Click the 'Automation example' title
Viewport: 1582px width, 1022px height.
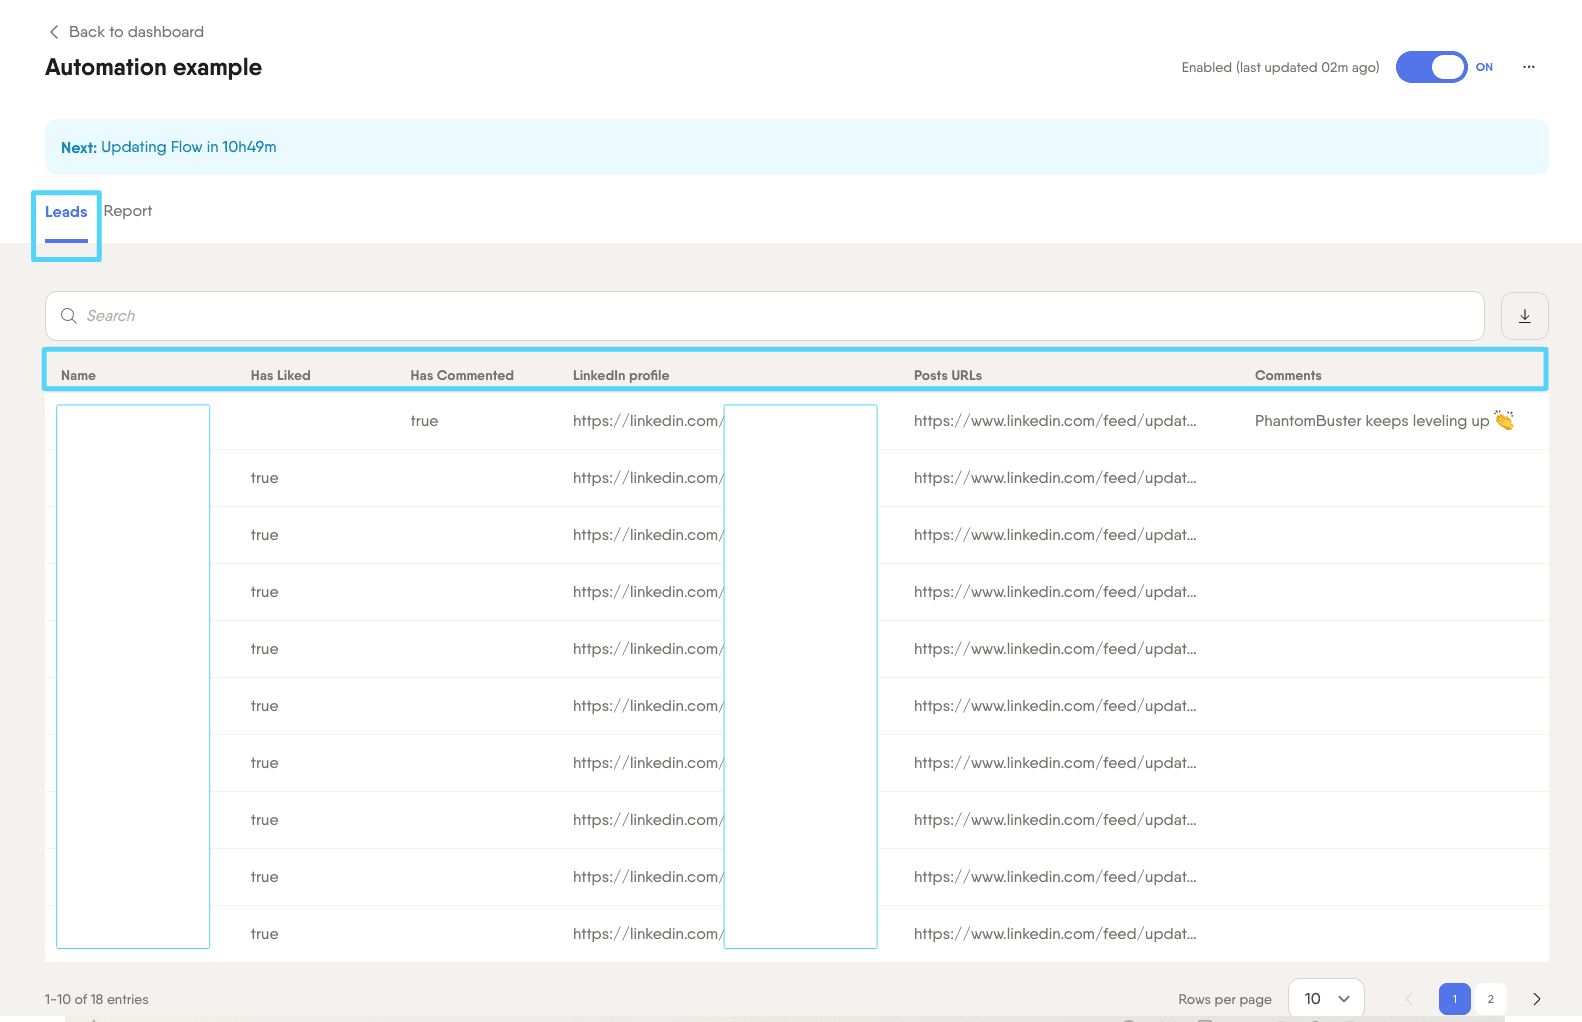153,68
